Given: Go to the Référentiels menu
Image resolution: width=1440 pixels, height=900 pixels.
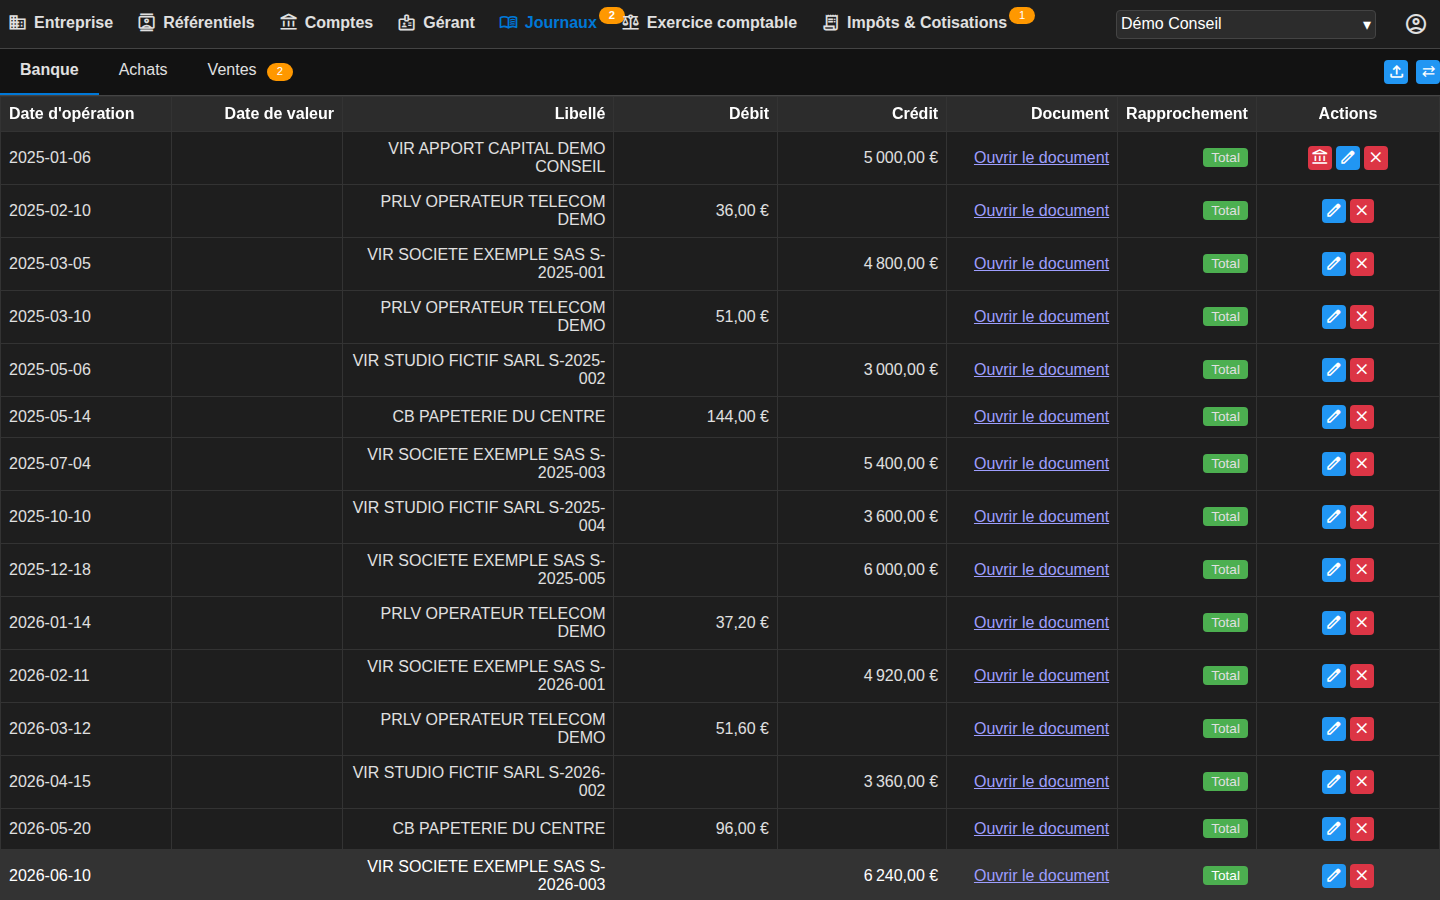Looking at the screenshot, I should pyautogui.click(x=196, y=23).
